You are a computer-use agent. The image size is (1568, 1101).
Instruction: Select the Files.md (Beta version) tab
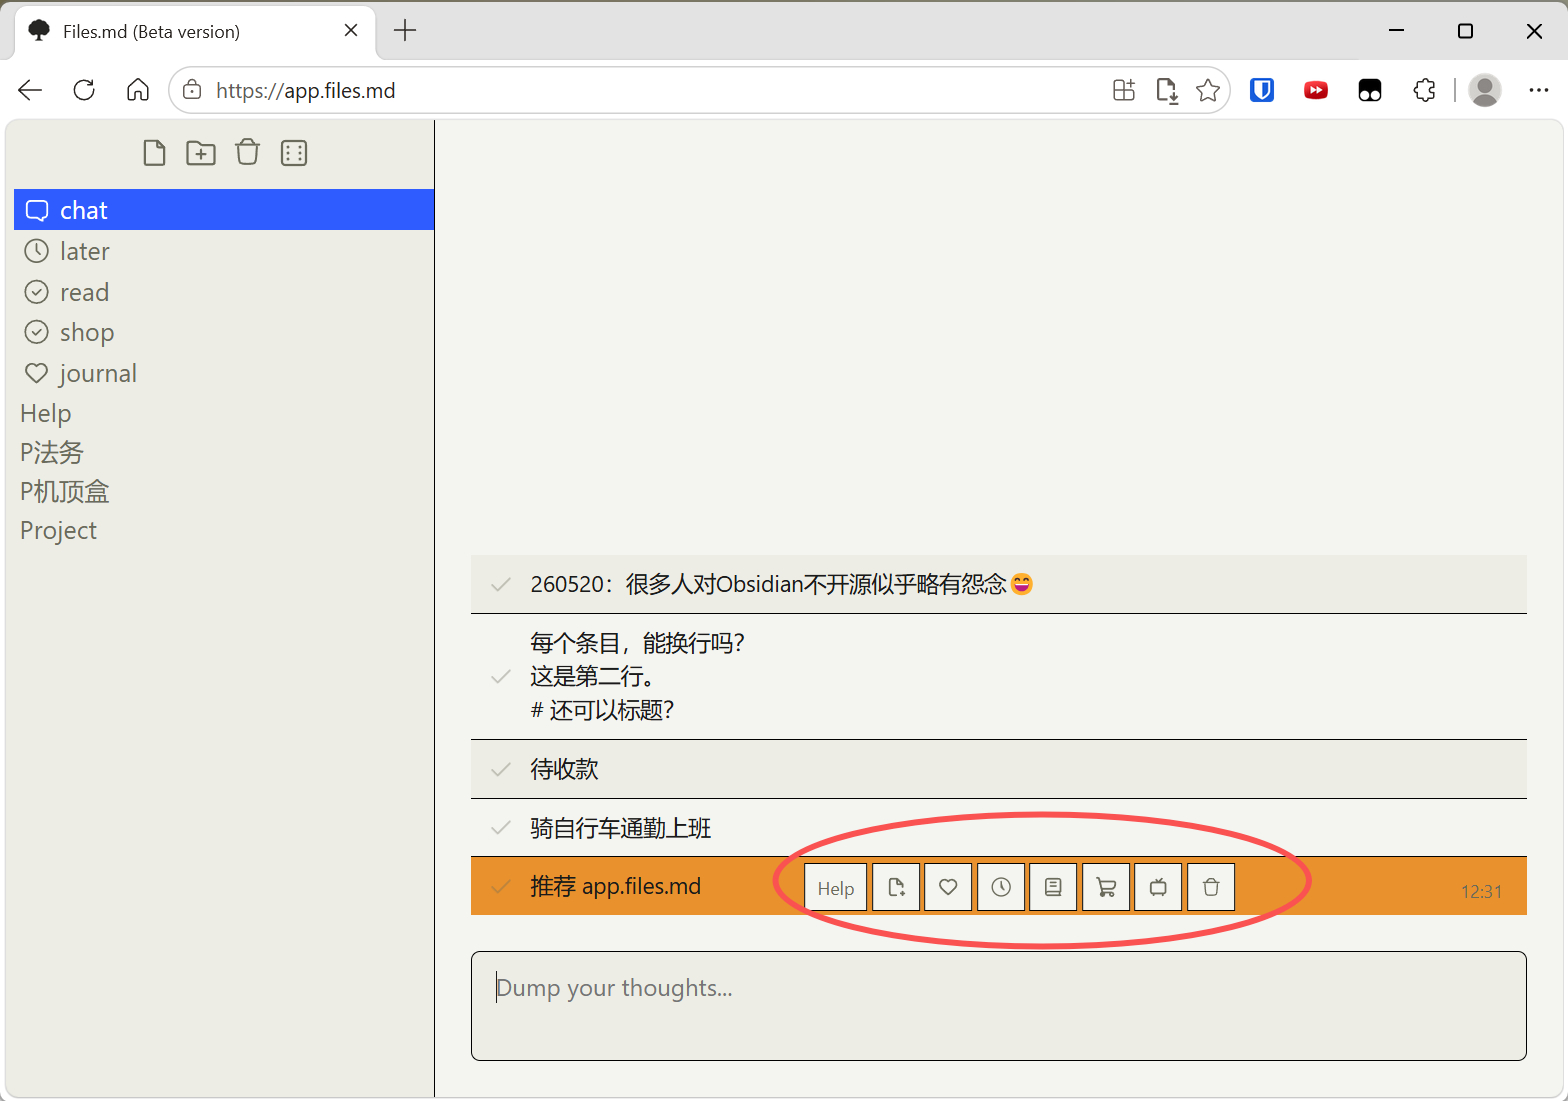[x=196, y=31]
